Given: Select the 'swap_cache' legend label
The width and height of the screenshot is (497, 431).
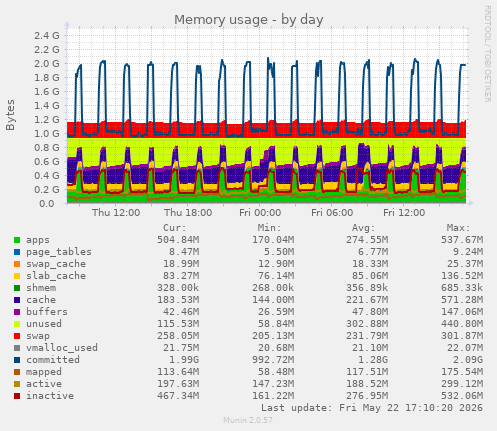Looking at the screenshot, I should point(56,264).
